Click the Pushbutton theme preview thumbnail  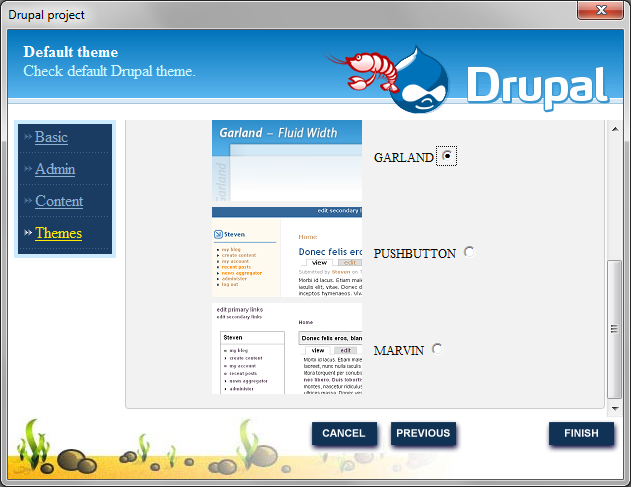click(287, 252)
